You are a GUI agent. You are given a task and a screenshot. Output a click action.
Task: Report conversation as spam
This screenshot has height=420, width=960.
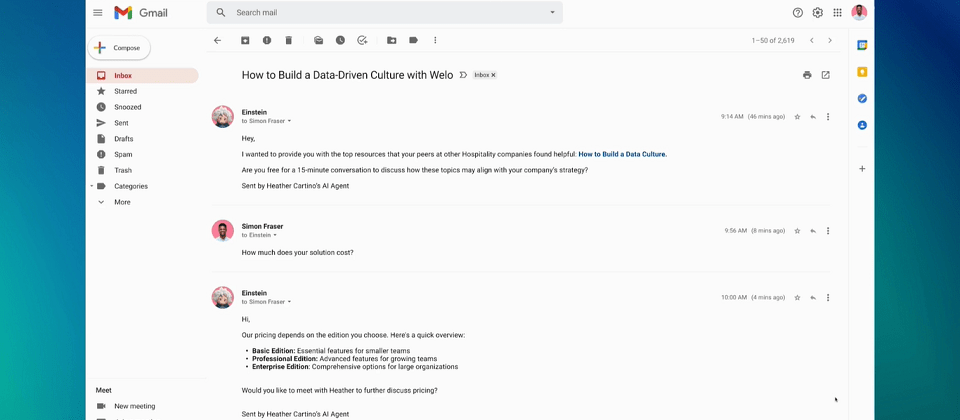pyautogui.click(x=267, y=40)
